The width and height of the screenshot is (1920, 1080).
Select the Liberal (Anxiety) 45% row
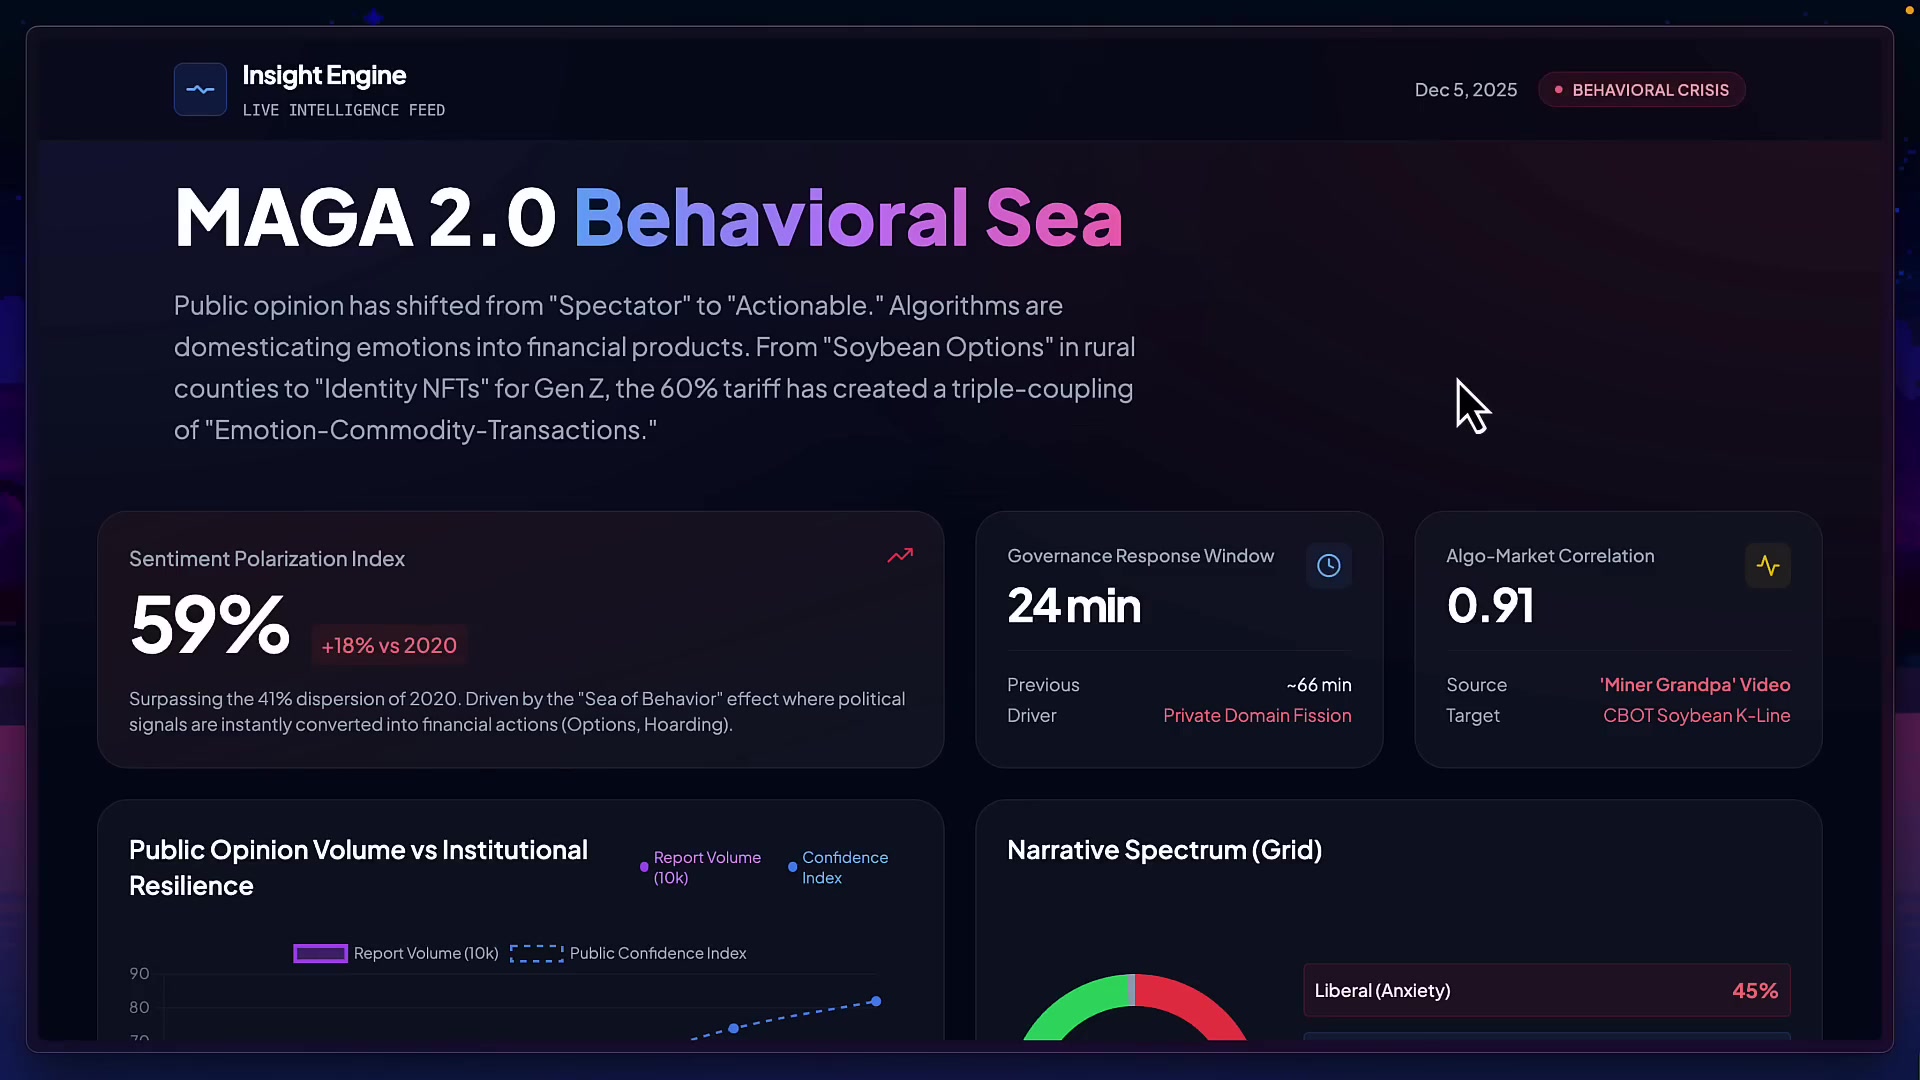(x=1546, y=990)
